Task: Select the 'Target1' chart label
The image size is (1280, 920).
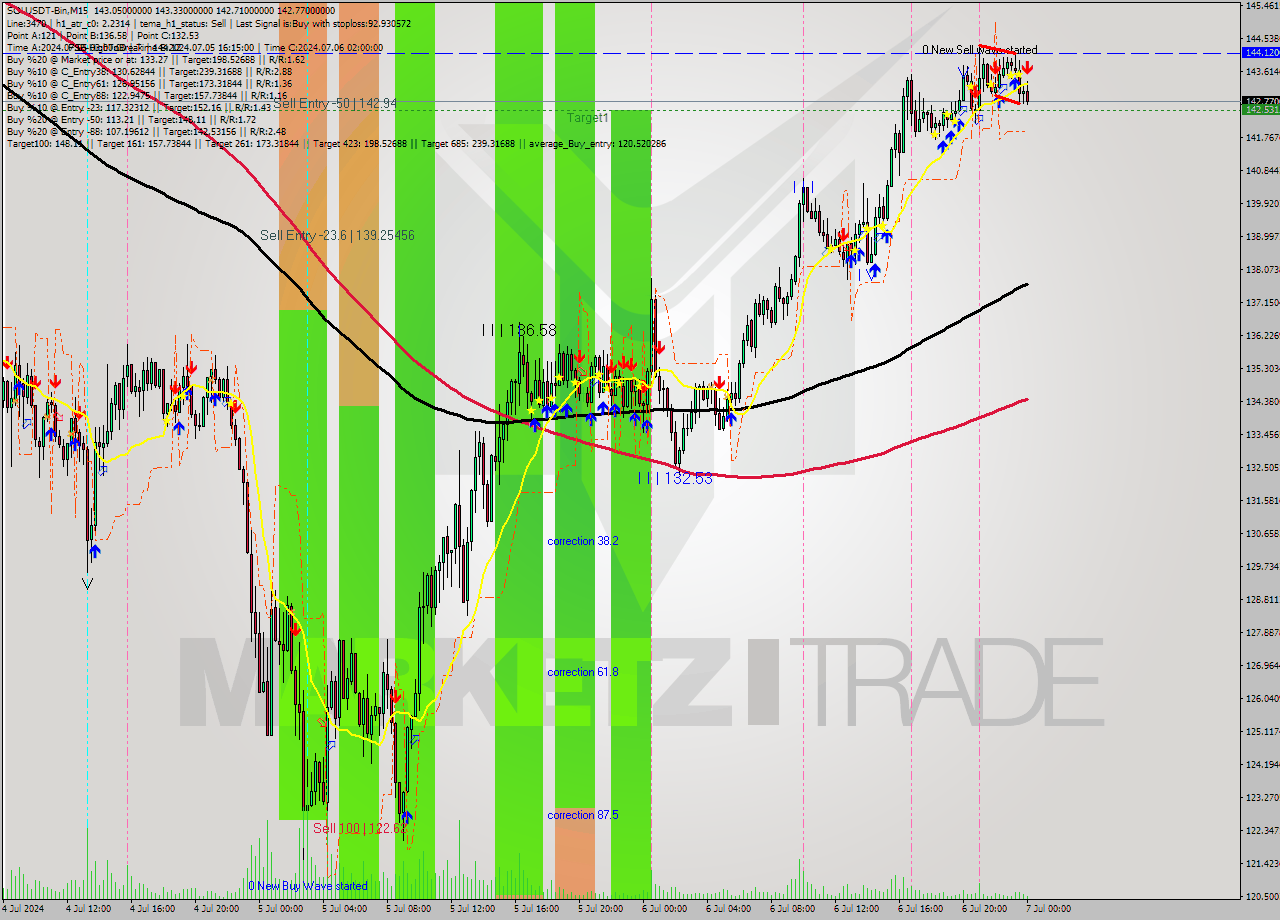Action: tap(588, 118)
